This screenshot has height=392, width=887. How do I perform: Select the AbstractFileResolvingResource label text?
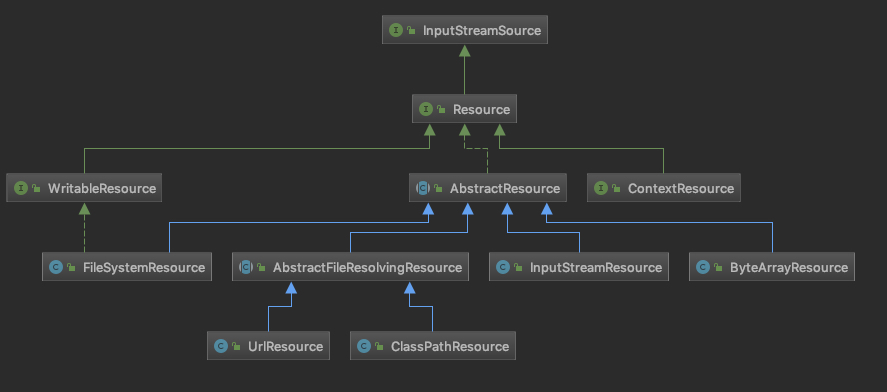[368, 268]
